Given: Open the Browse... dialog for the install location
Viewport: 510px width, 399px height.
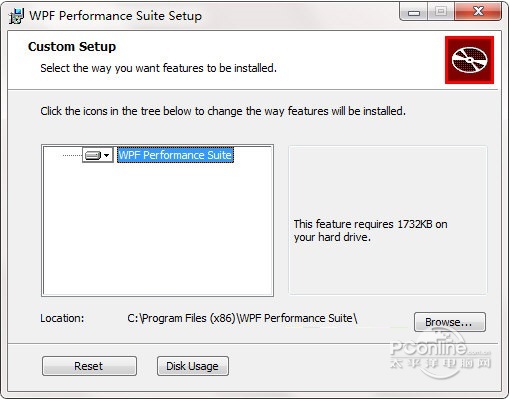Looking at the screenshot, I should (450, 322).
